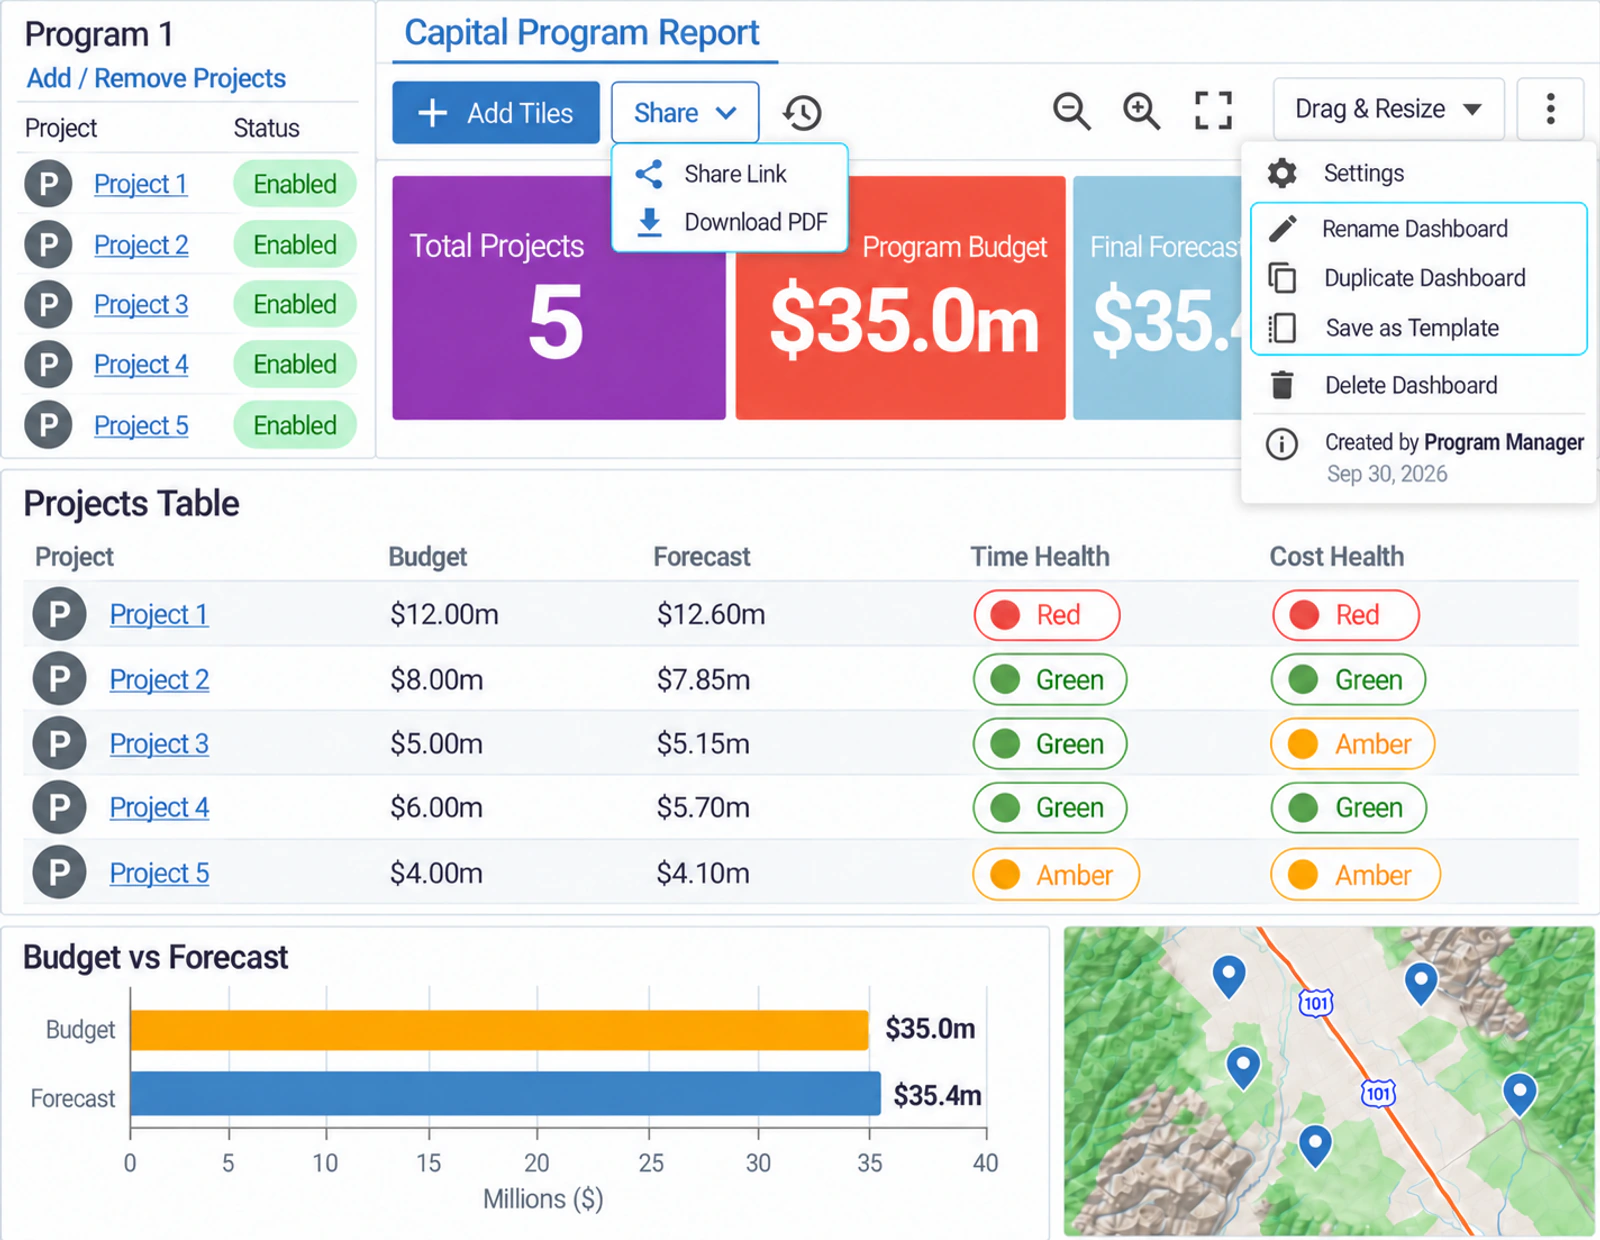1600x1240 pixels.
Task: Click the zoom out magnifier icon
Action: pos(1071,110)
